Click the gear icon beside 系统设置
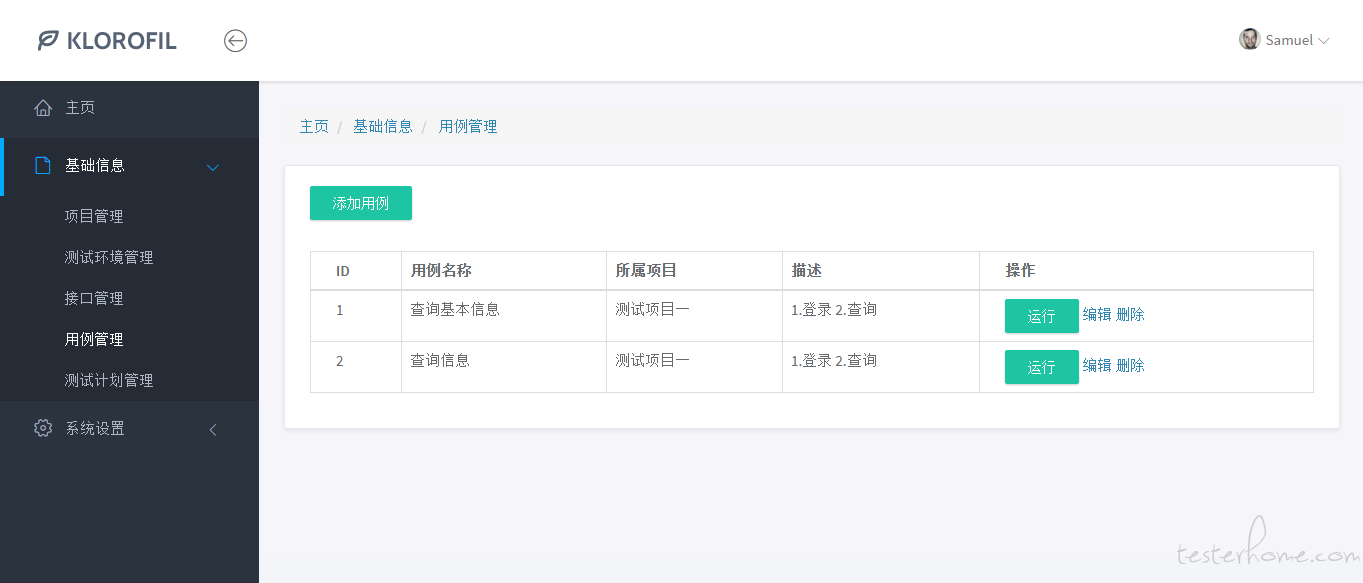The height and width of the screenshot is (583, 1363). (43, 428)
